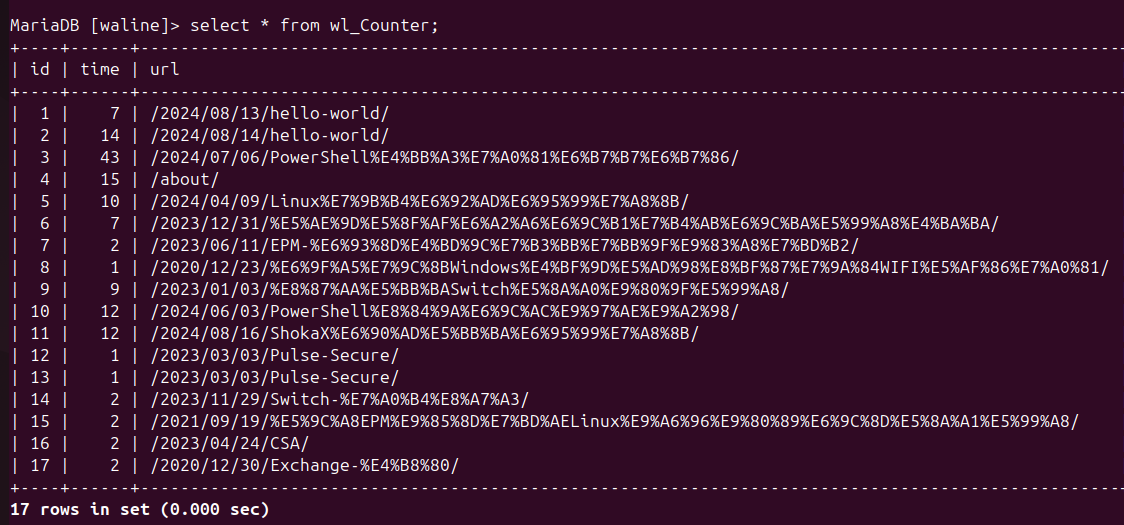This screenshot has width=1124, height=525.
Task: Click the /2023/04/24/CSA/ URL
Action: [229, 443]
